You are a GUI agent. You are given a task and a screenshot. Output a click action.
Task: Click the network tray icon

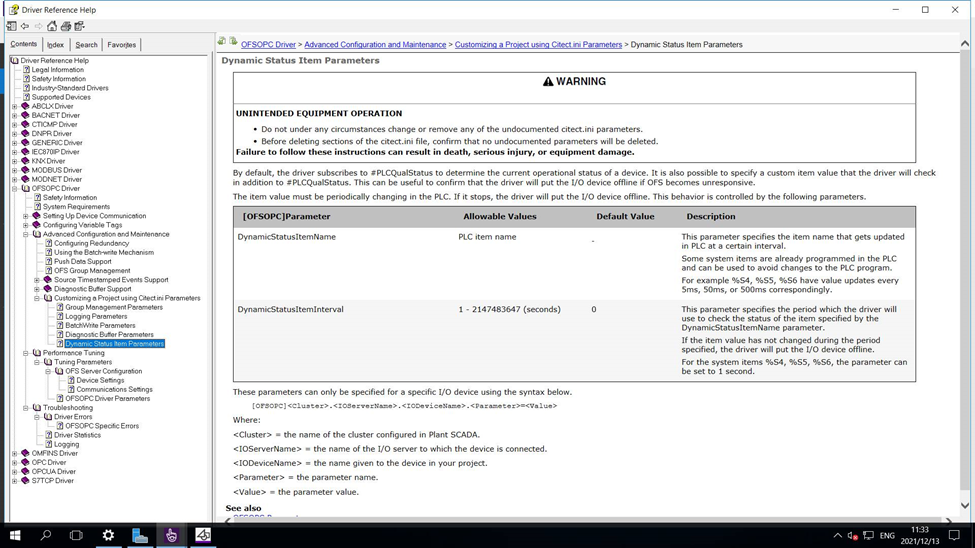pos(869,536)
